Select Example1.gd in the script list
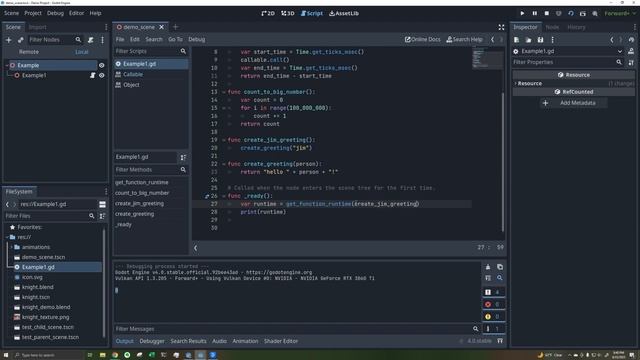Screen dimensions: 640x360 (x=151, y=64)
